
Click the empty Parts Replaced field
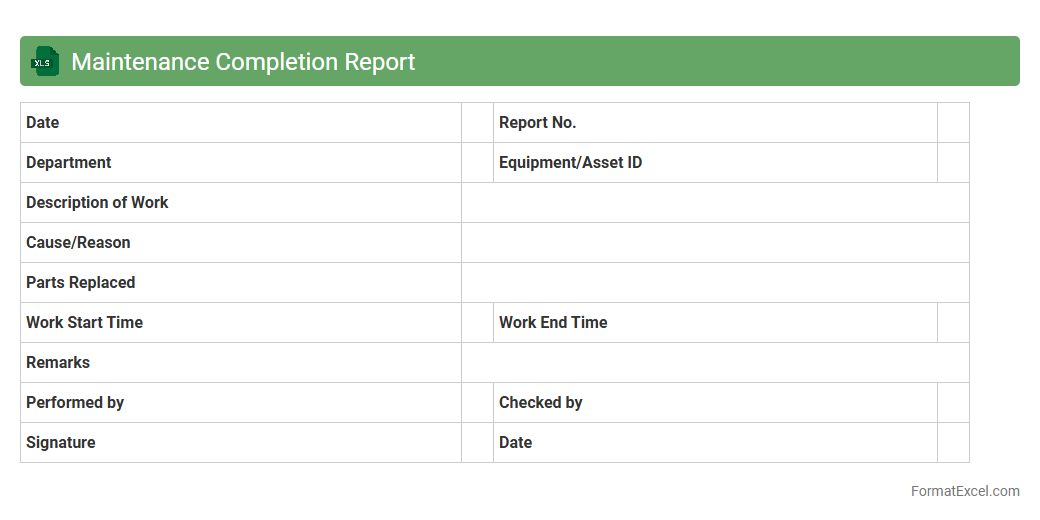click(714, 282)
